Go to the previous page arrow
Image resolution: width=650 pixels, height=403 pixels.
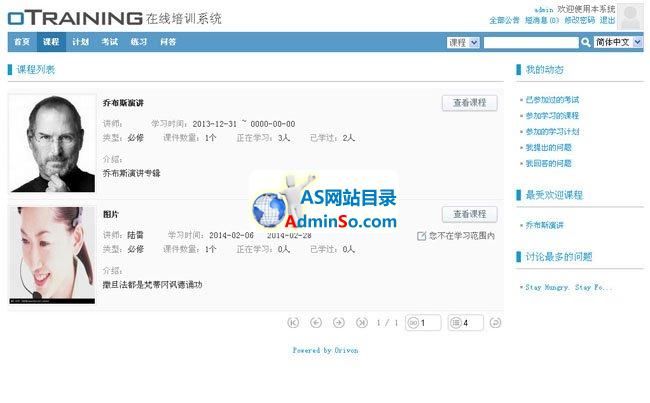point(316,323)
